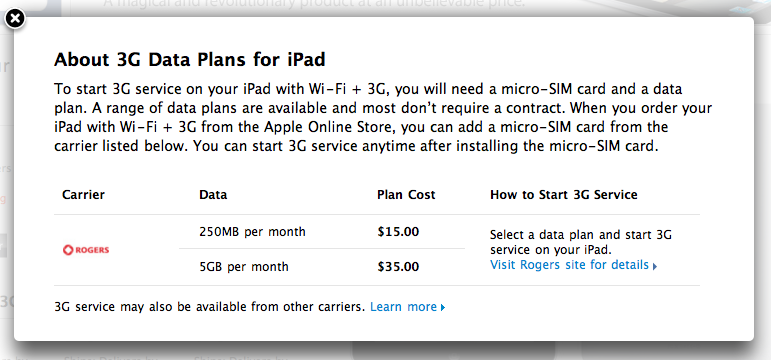Select the 5GB per month plan row
Screen dimensions: 771x360
click(322, 267)
